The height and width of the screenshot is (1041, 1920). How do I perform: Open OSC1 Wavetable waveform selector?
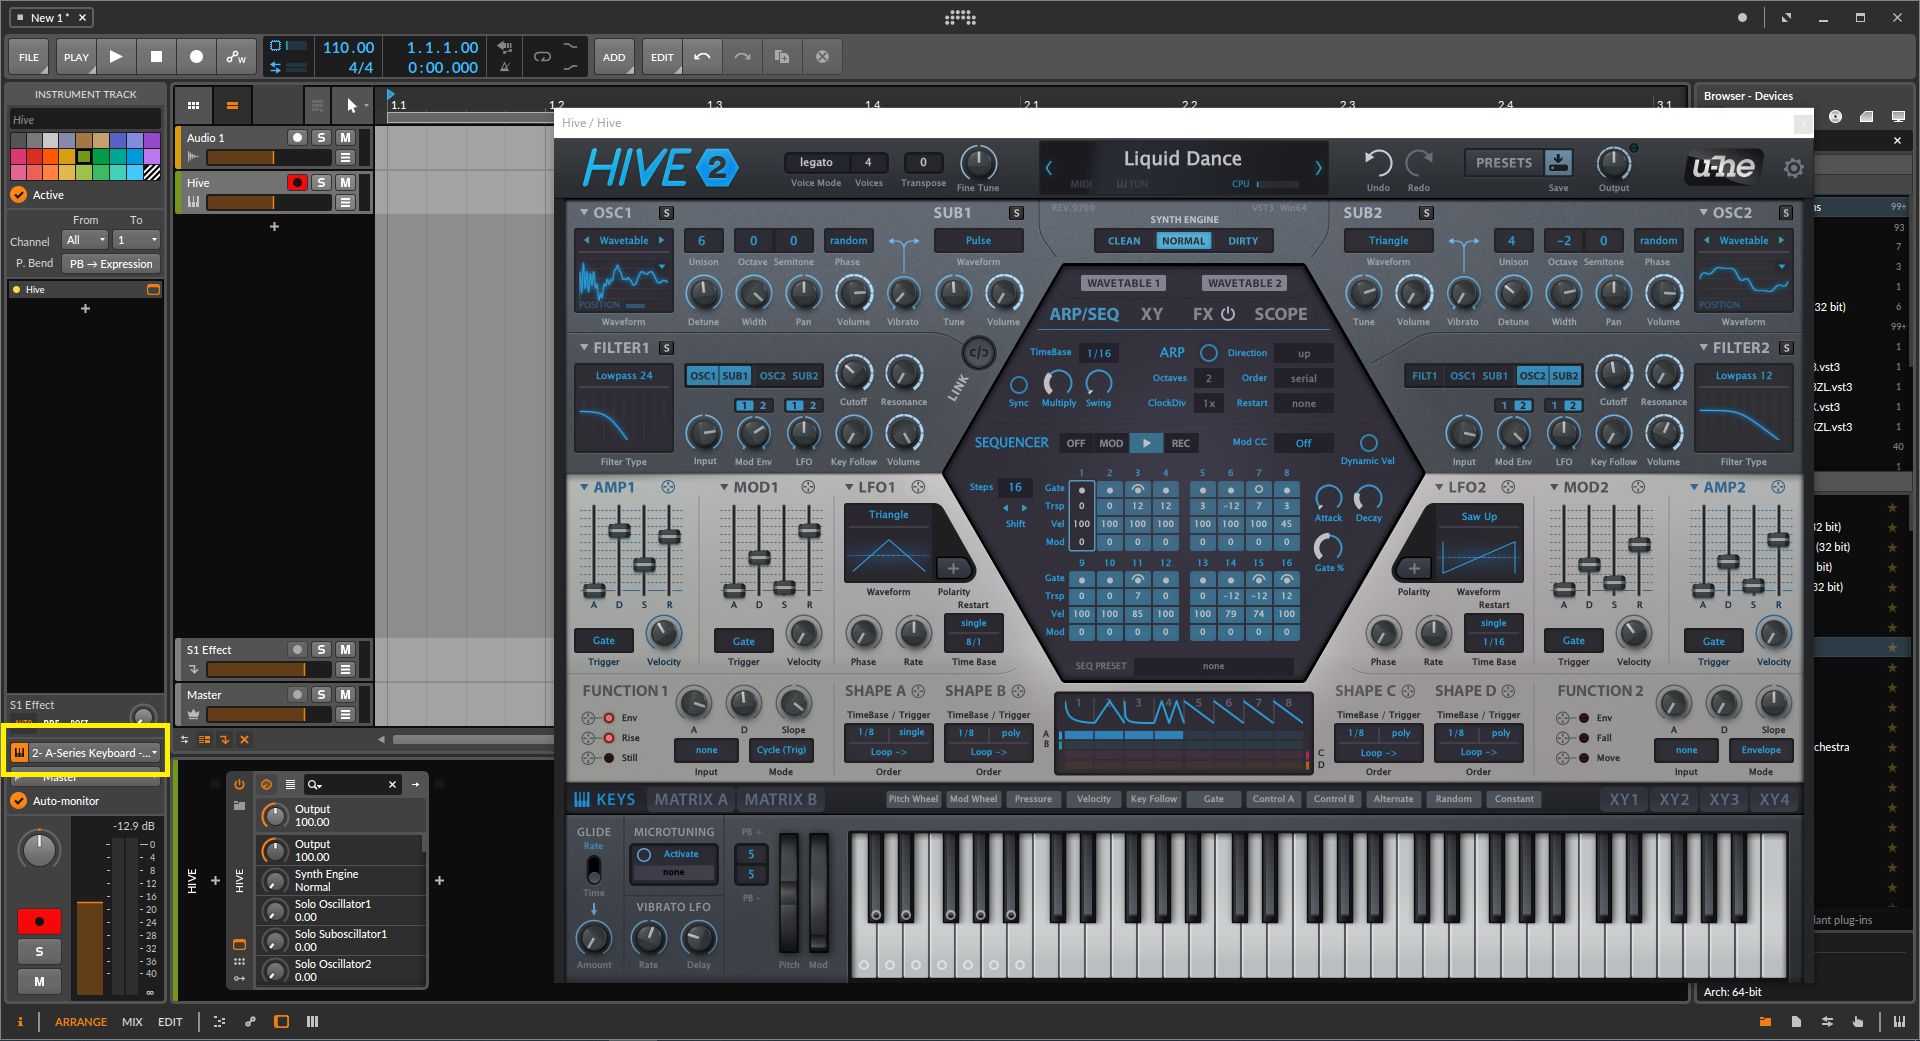[x=624, y=241]
